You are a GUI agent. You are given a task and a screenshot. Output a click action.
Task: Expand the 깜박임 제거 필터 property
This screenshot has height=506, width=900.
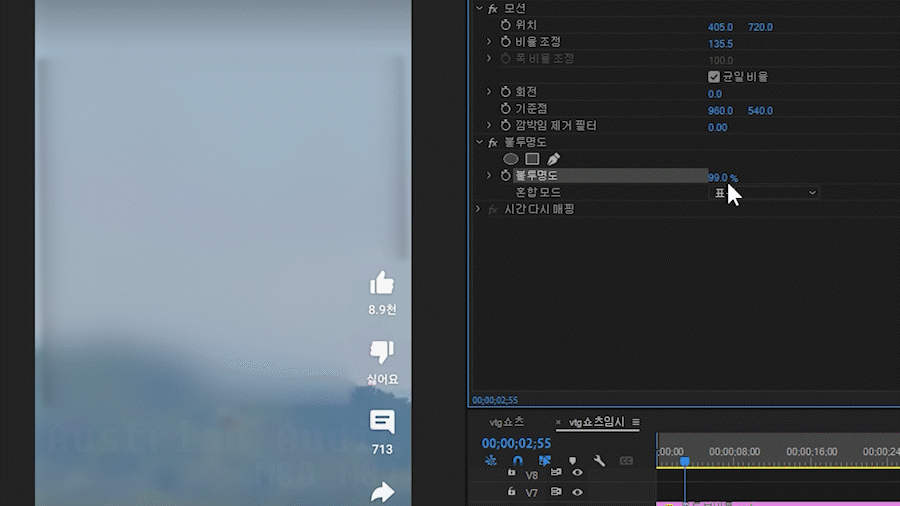[x=489, y=124]
